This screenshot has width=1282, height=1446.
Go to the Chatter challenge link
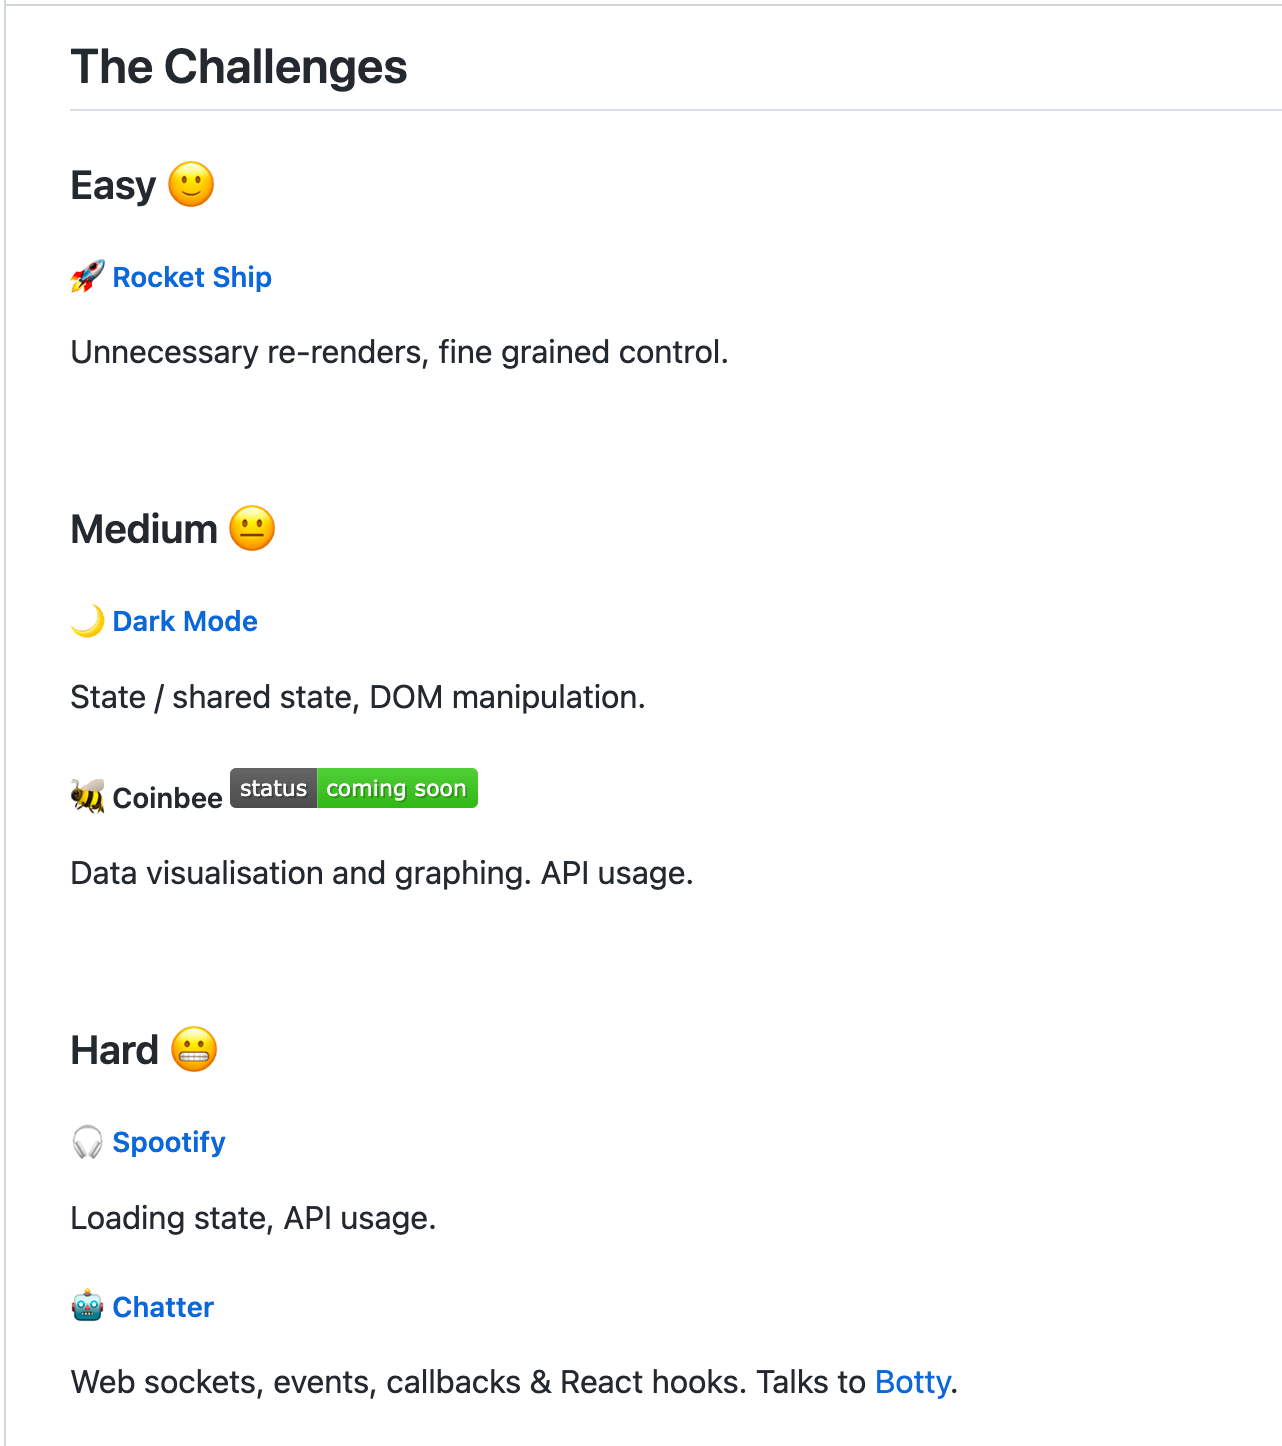click(x=163, y=1307)
